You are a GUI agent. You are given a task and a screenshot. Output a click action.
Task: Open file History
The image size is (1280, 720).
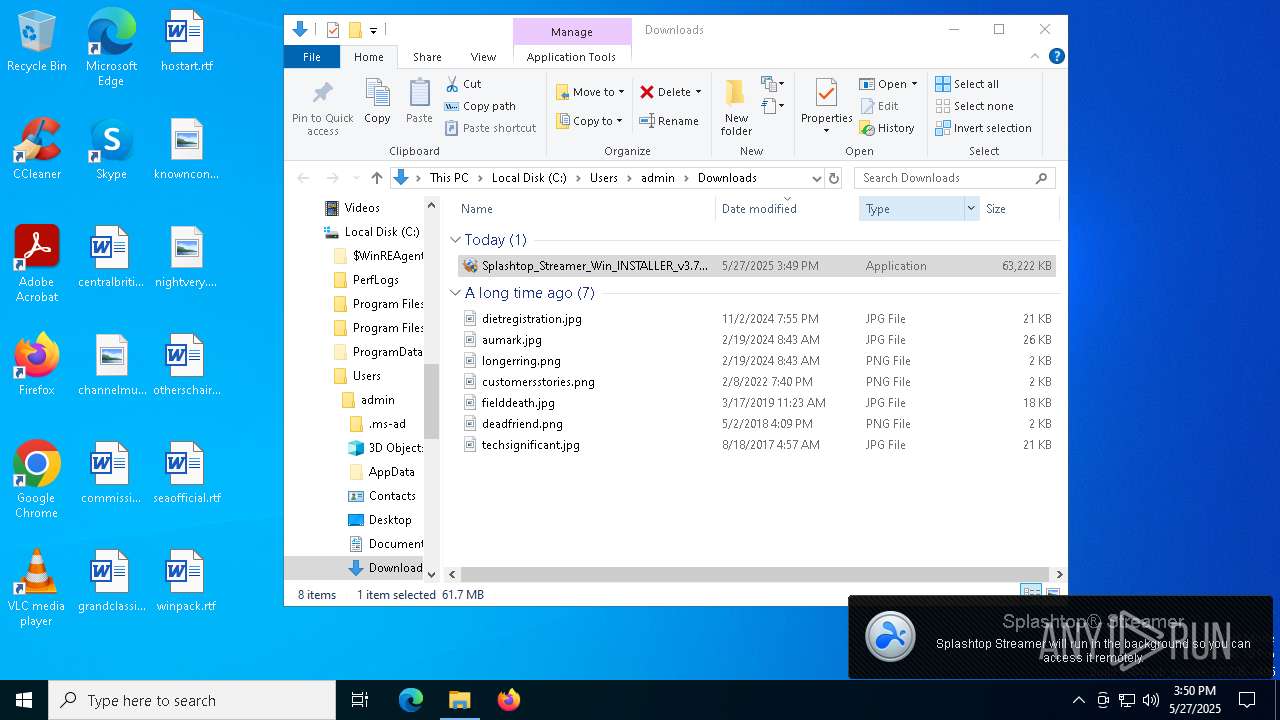[x=887, y=128]
